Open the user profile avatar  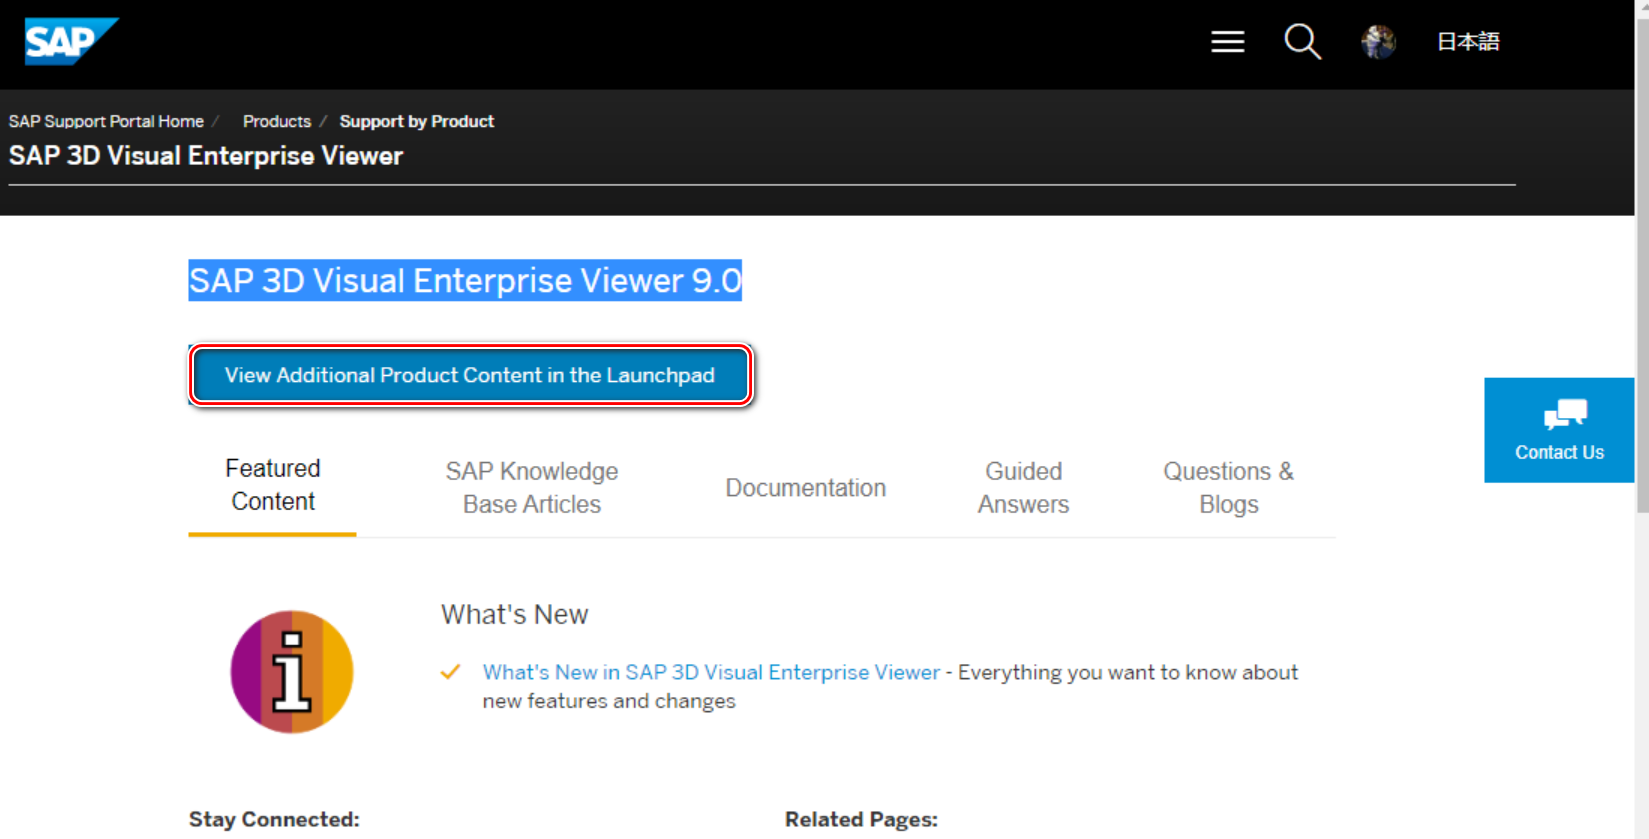pos(1378,42)
